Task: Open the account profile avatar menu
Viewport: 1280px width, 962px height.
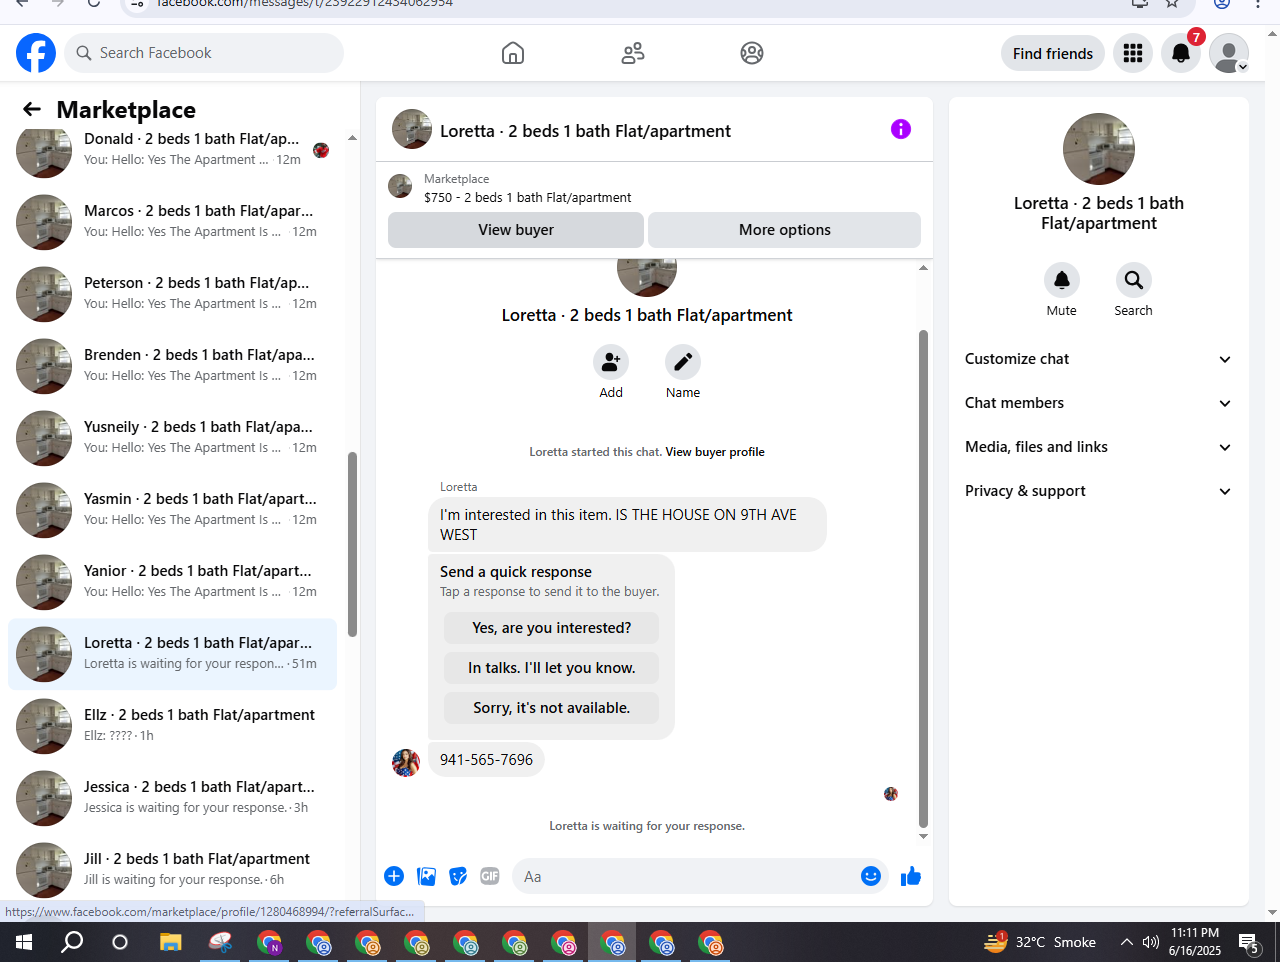Action: pyautogui.click(x=1229, y=53)
